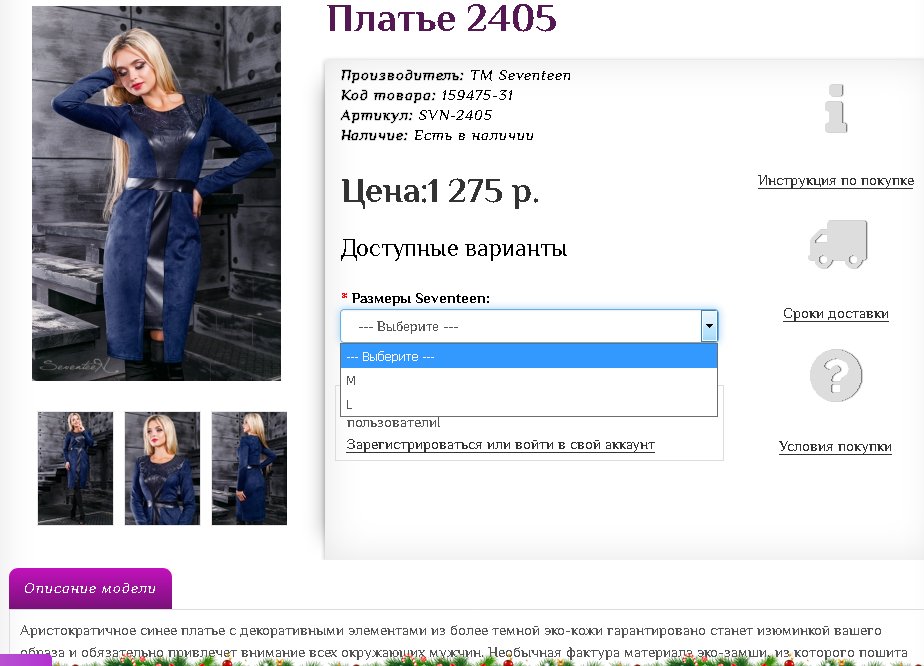924x666 pixels.
Task: Collapse the open size selection list
Action: tap(709, 325)
